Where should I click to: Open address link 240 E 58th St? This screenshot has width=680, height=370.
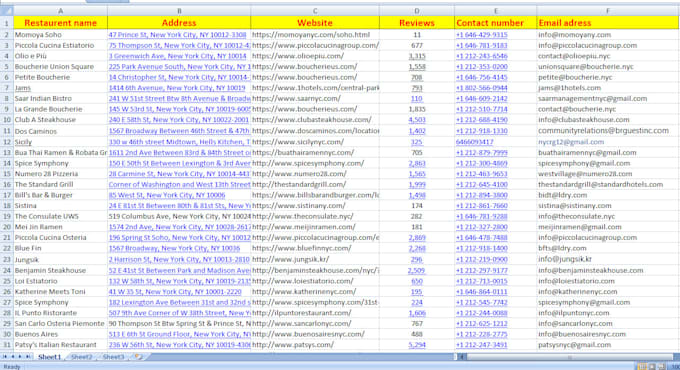coord(179,120)
